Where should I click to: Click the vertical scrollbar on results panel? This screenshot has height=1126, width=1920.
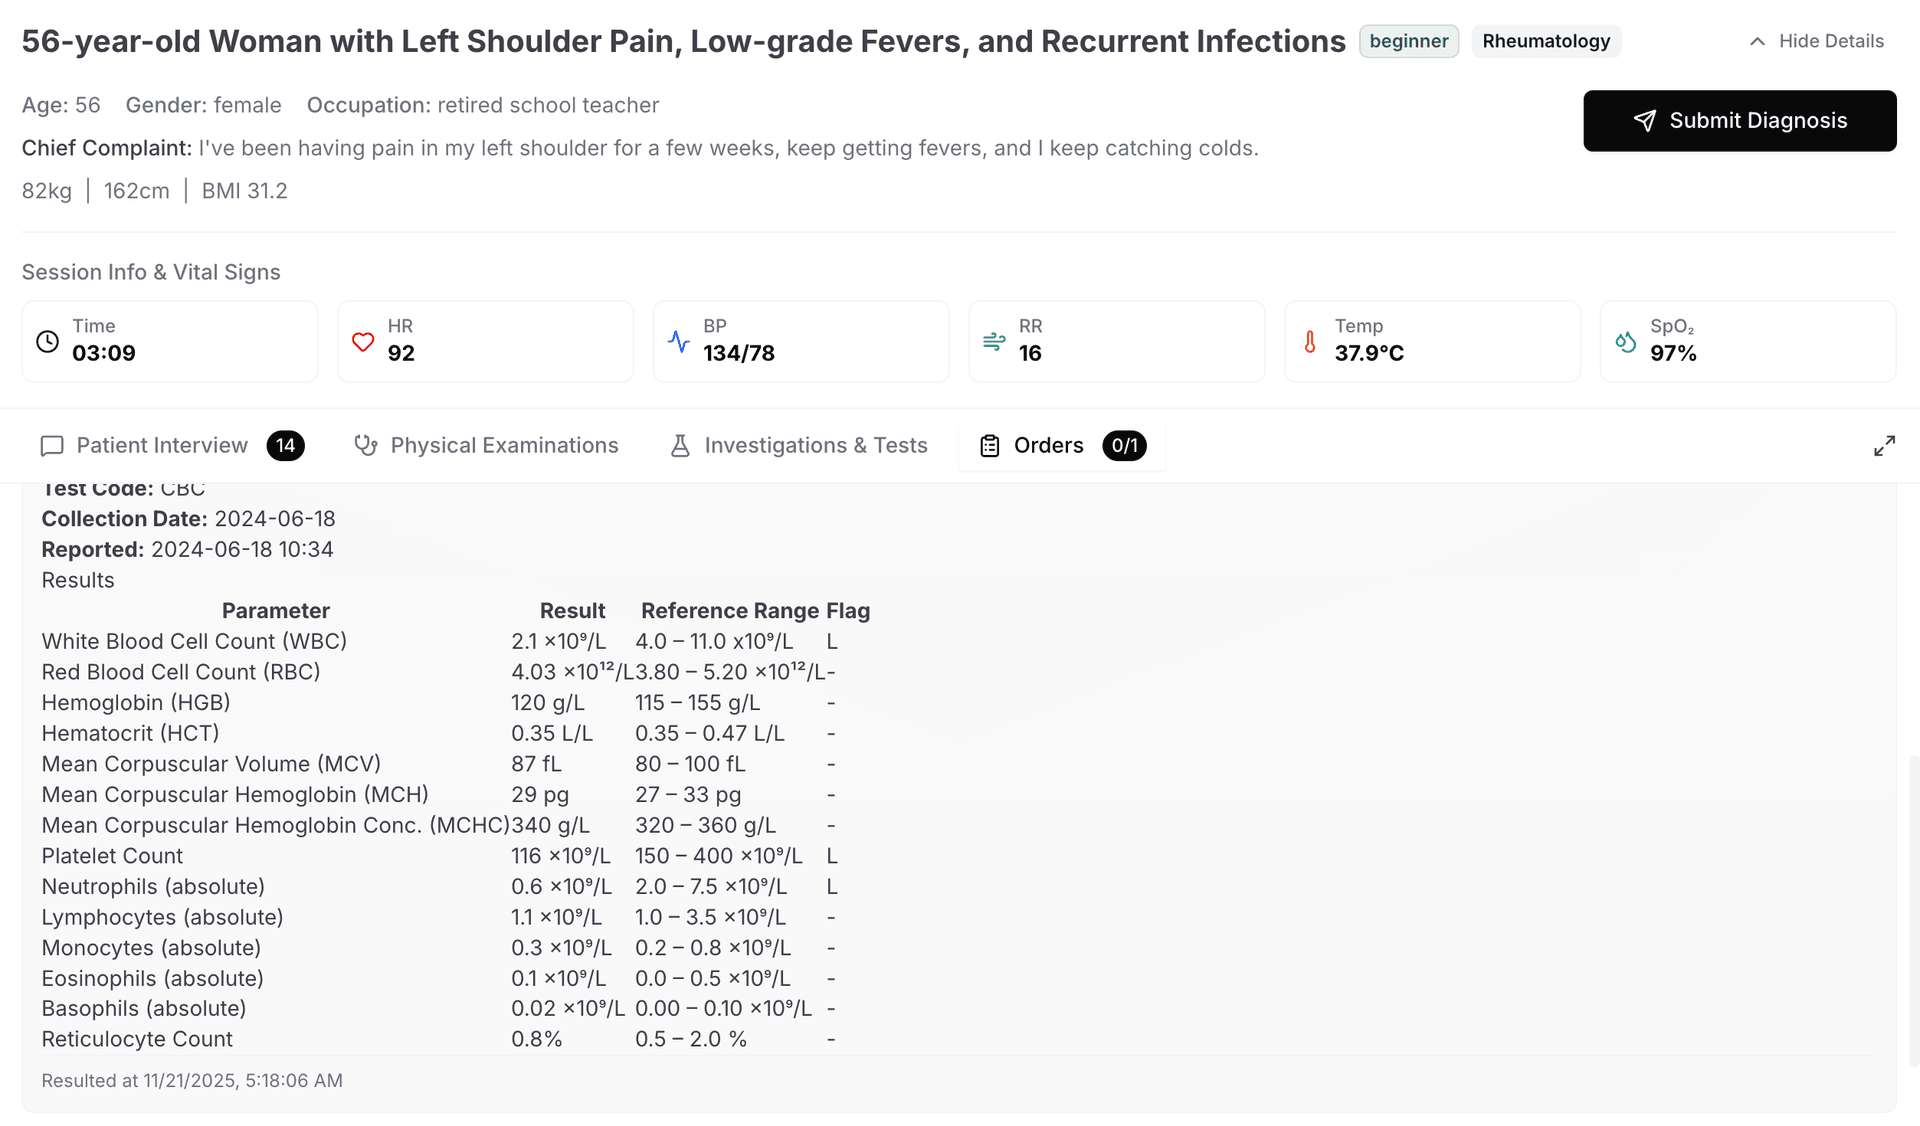(x=1913, y=910)
